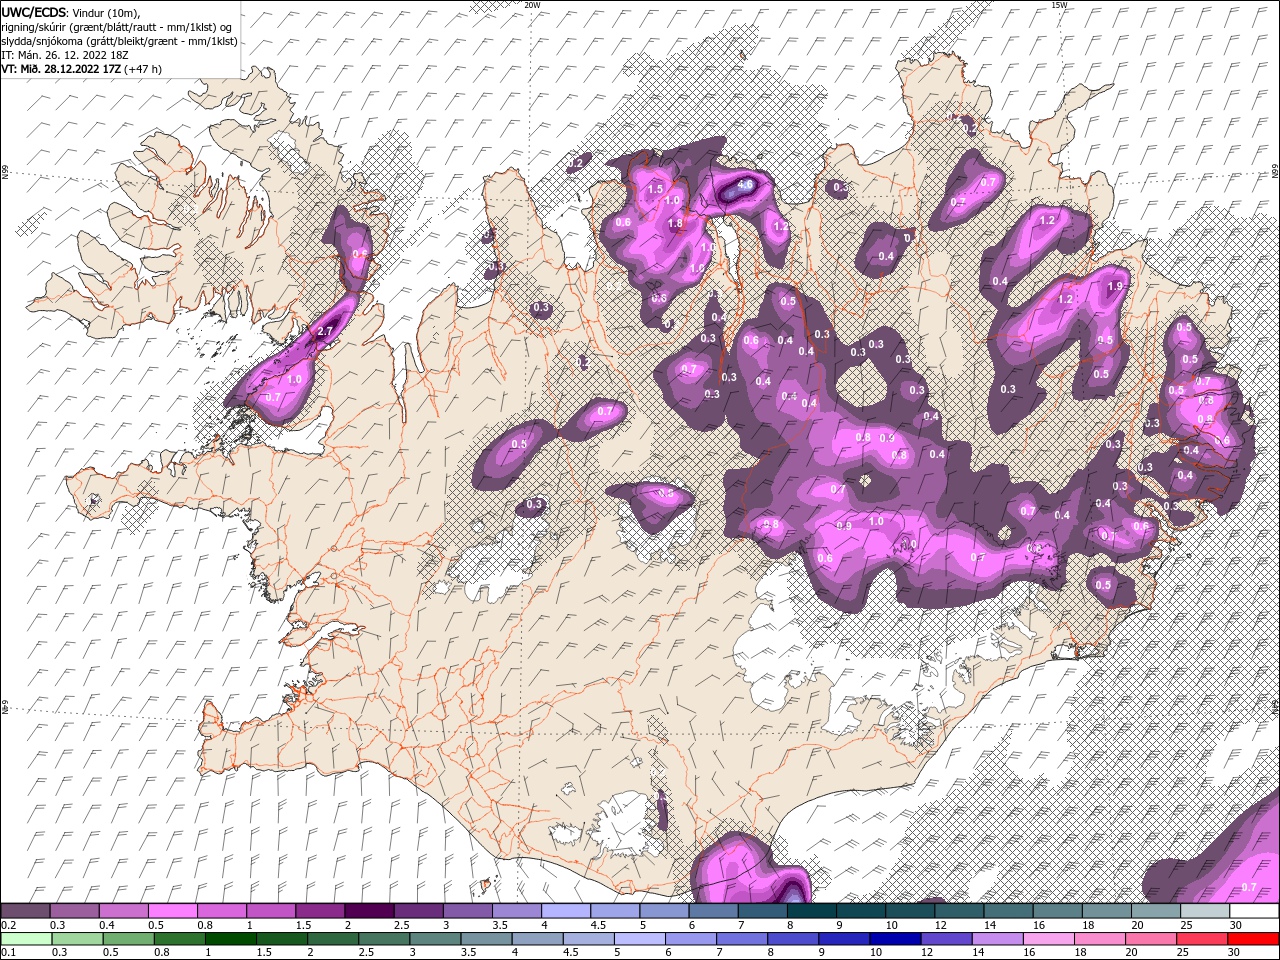The width and height of the screenshot is (1280, 960).
Task: Pick the bright red swatch after 30 in the lower scale
Action: click(1253, 938)
